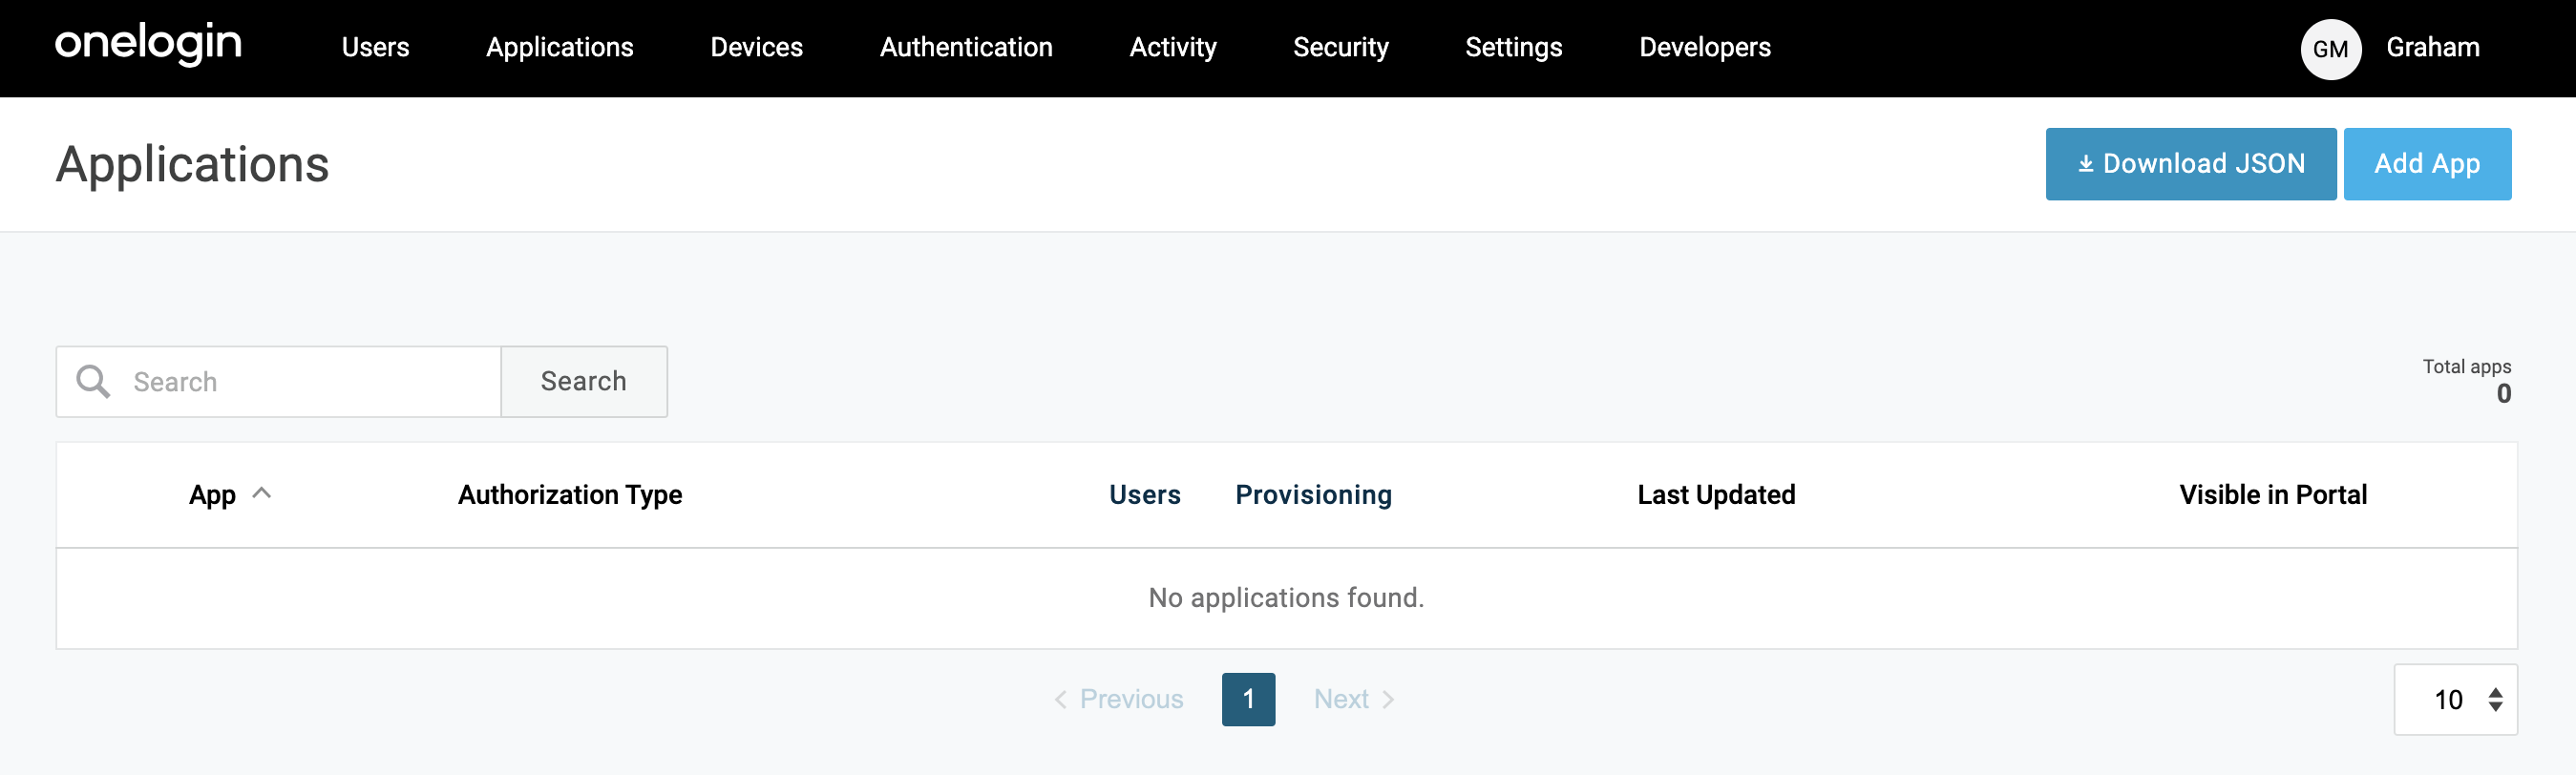This screenshot has height=775, width=2576.
Task: Download the applications JSON file
Action: [2190, 164]
